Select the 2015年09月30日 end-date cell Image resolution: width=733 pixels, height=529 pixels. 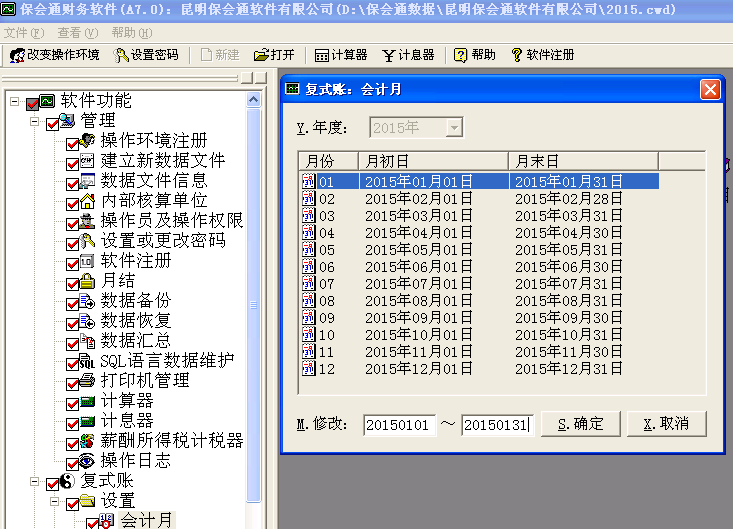(x=568, y=318)
